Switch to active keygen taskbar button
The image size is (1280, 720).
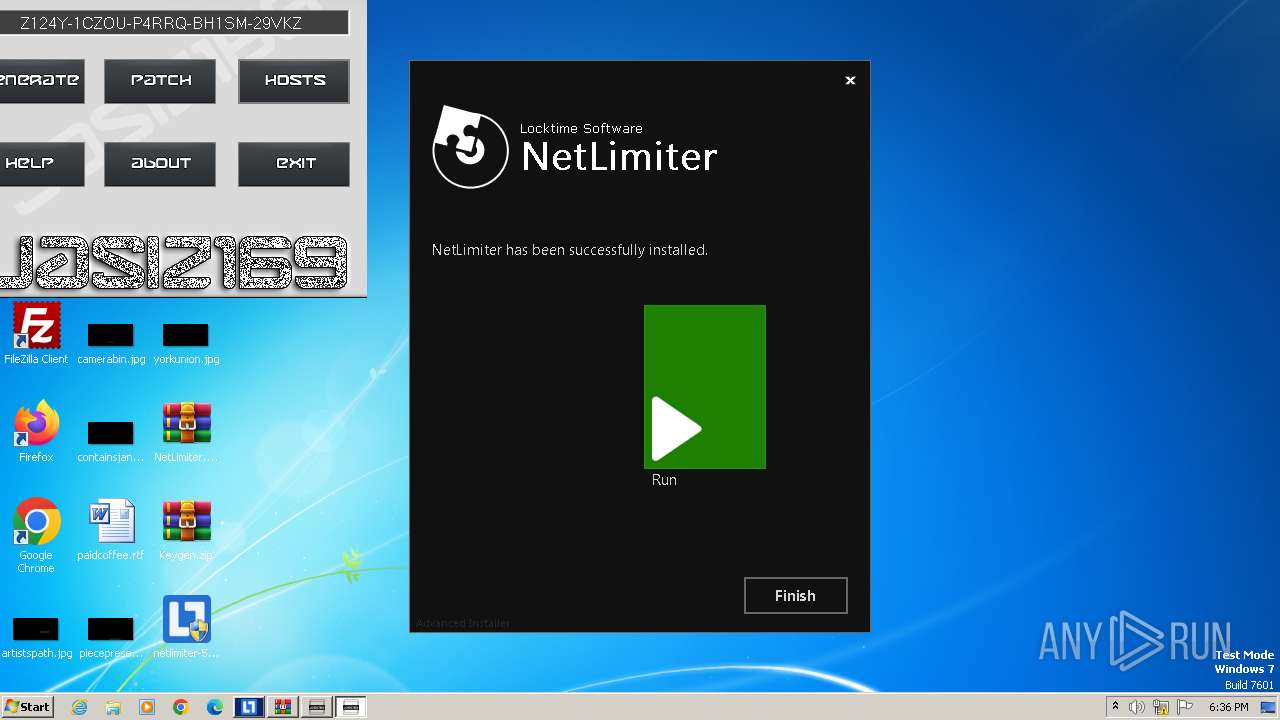(x=351, y=707)
